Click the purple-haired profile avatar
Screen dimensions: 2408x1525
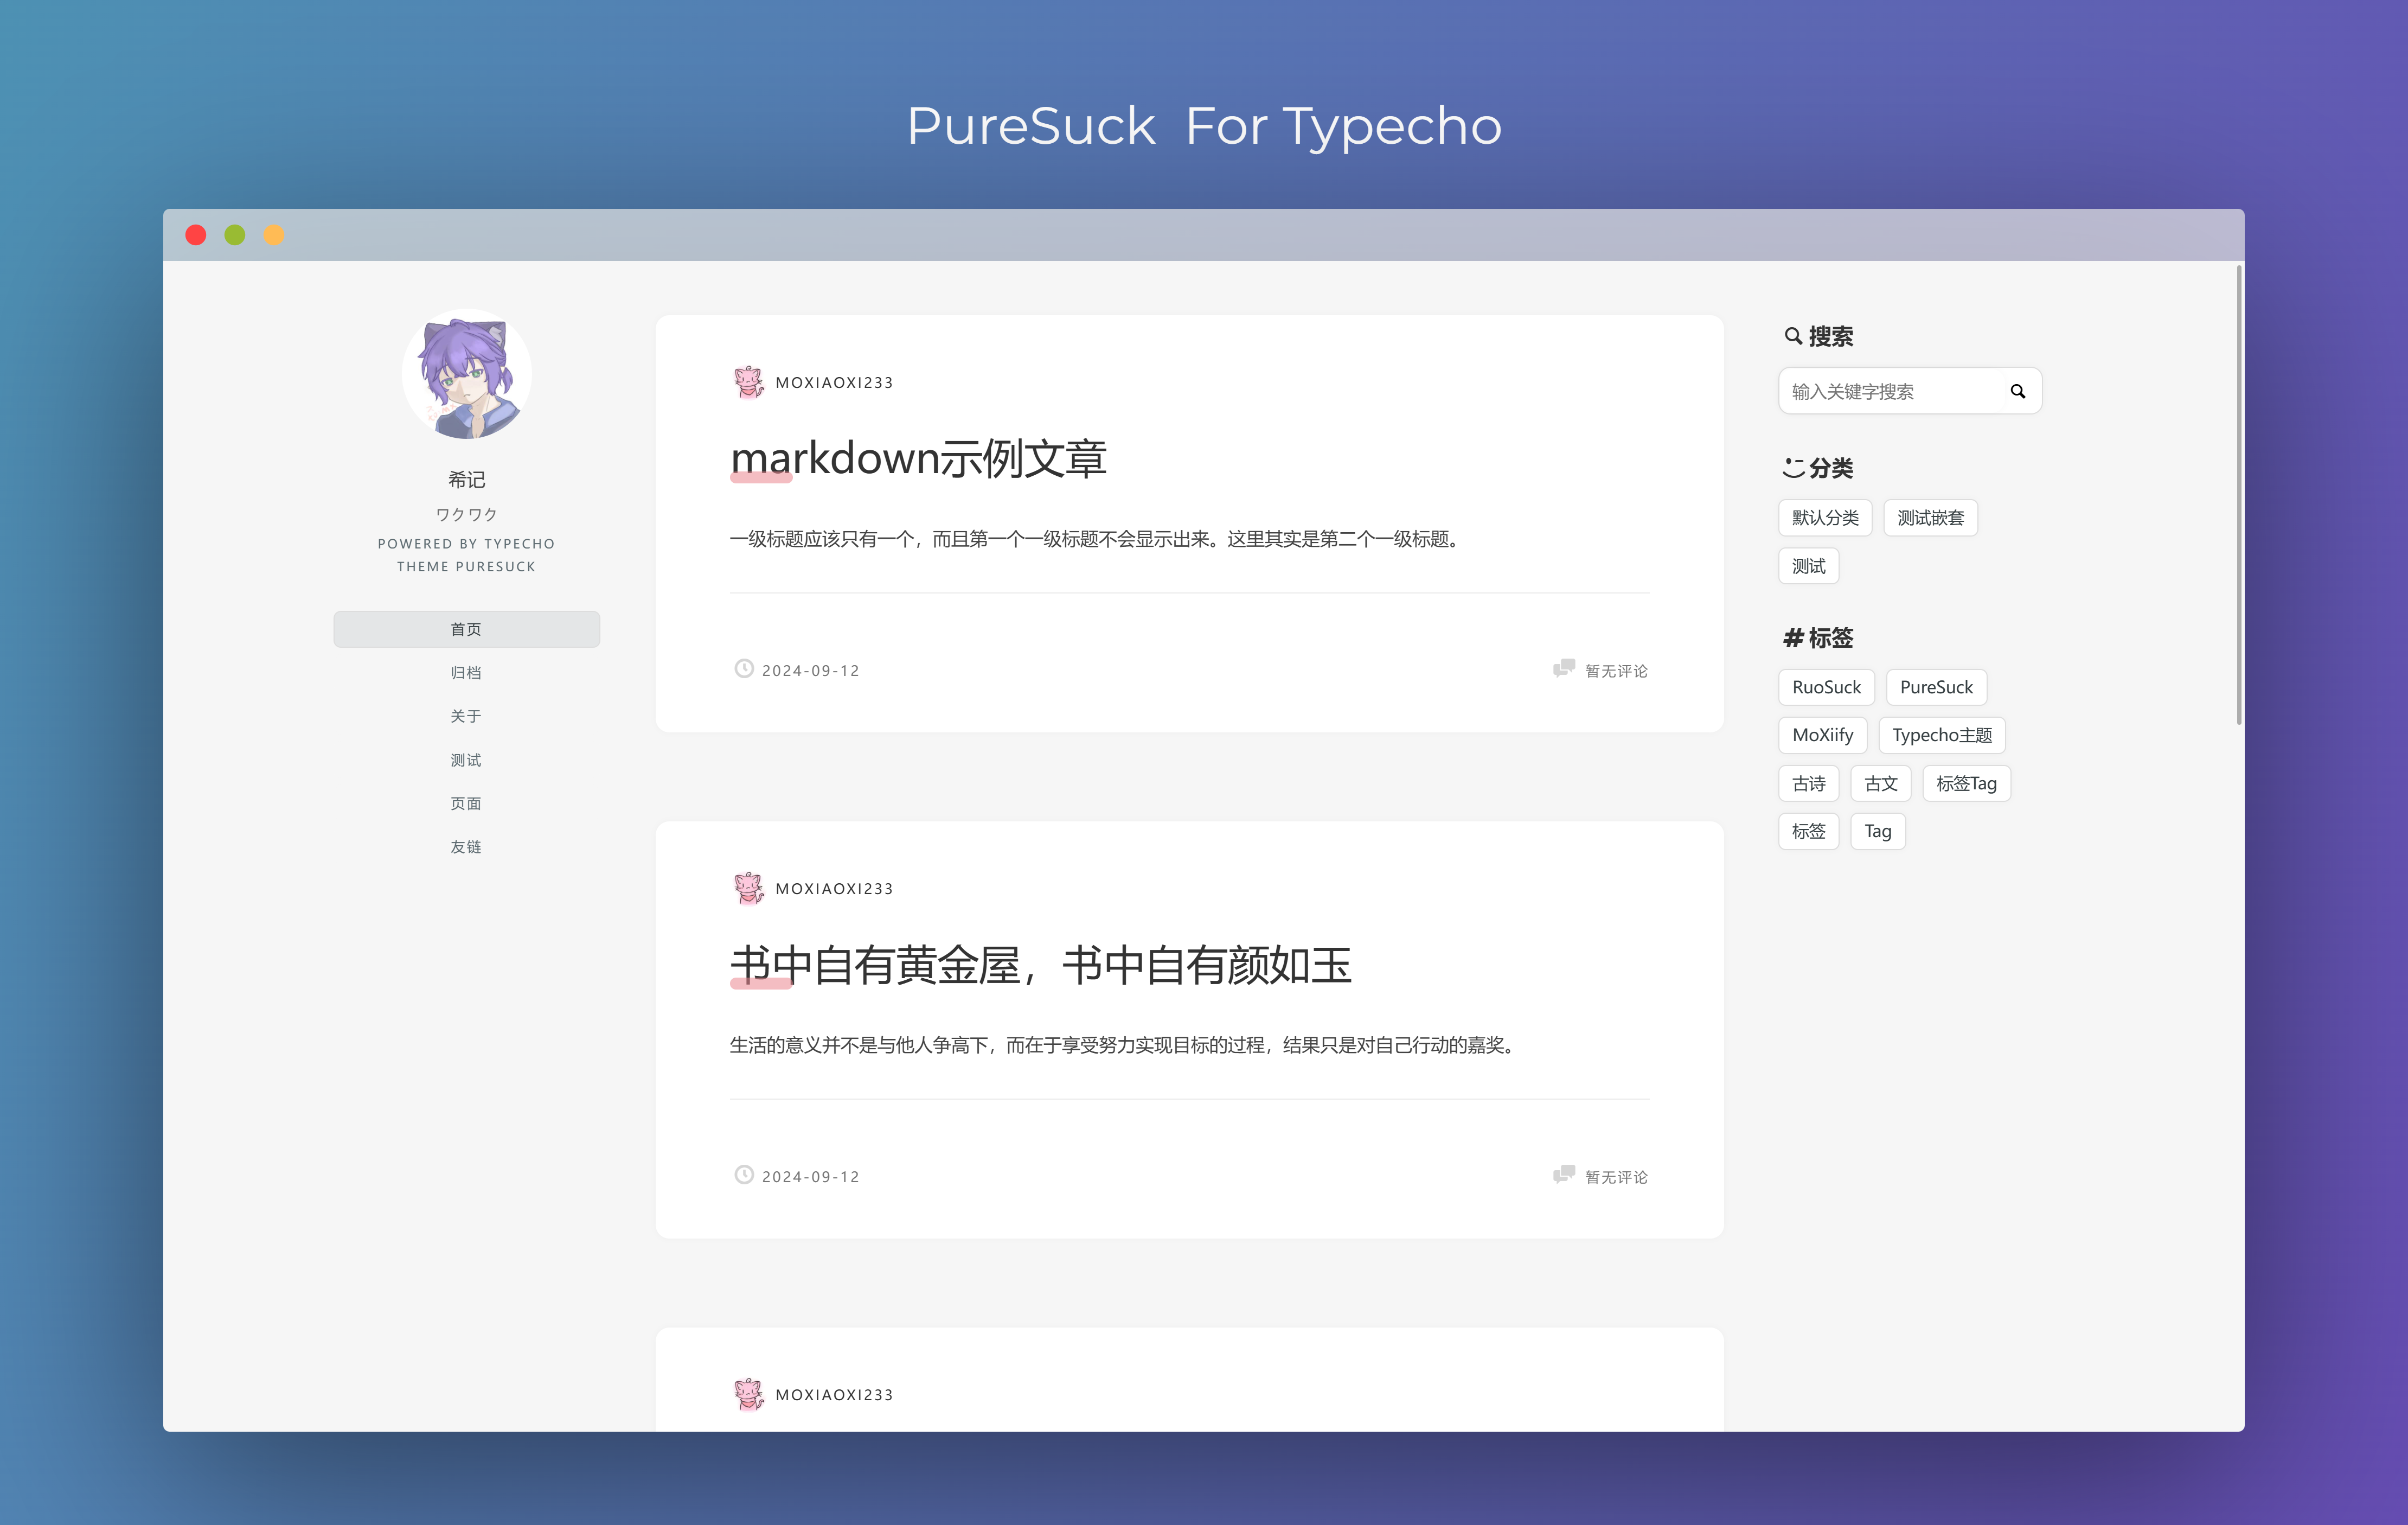click(466, 375)
